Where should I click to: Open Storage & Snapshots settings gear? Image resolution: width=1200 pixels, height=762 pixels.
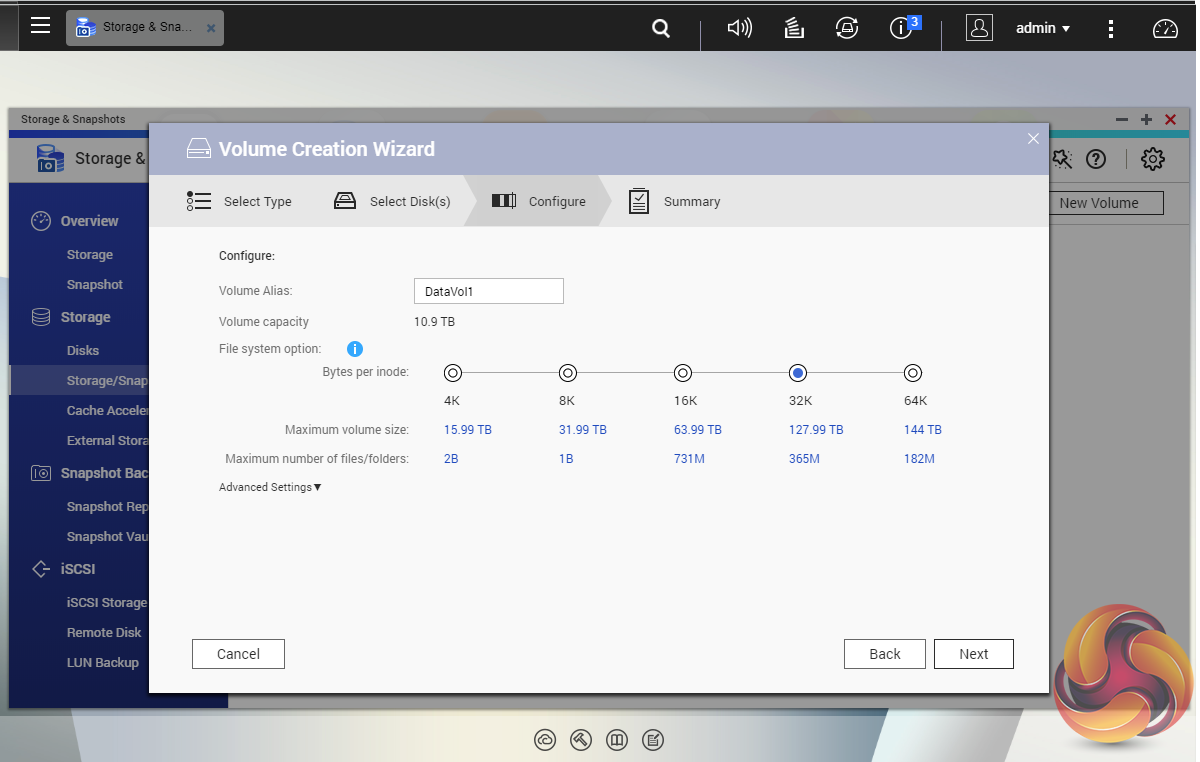(1153, 159)
